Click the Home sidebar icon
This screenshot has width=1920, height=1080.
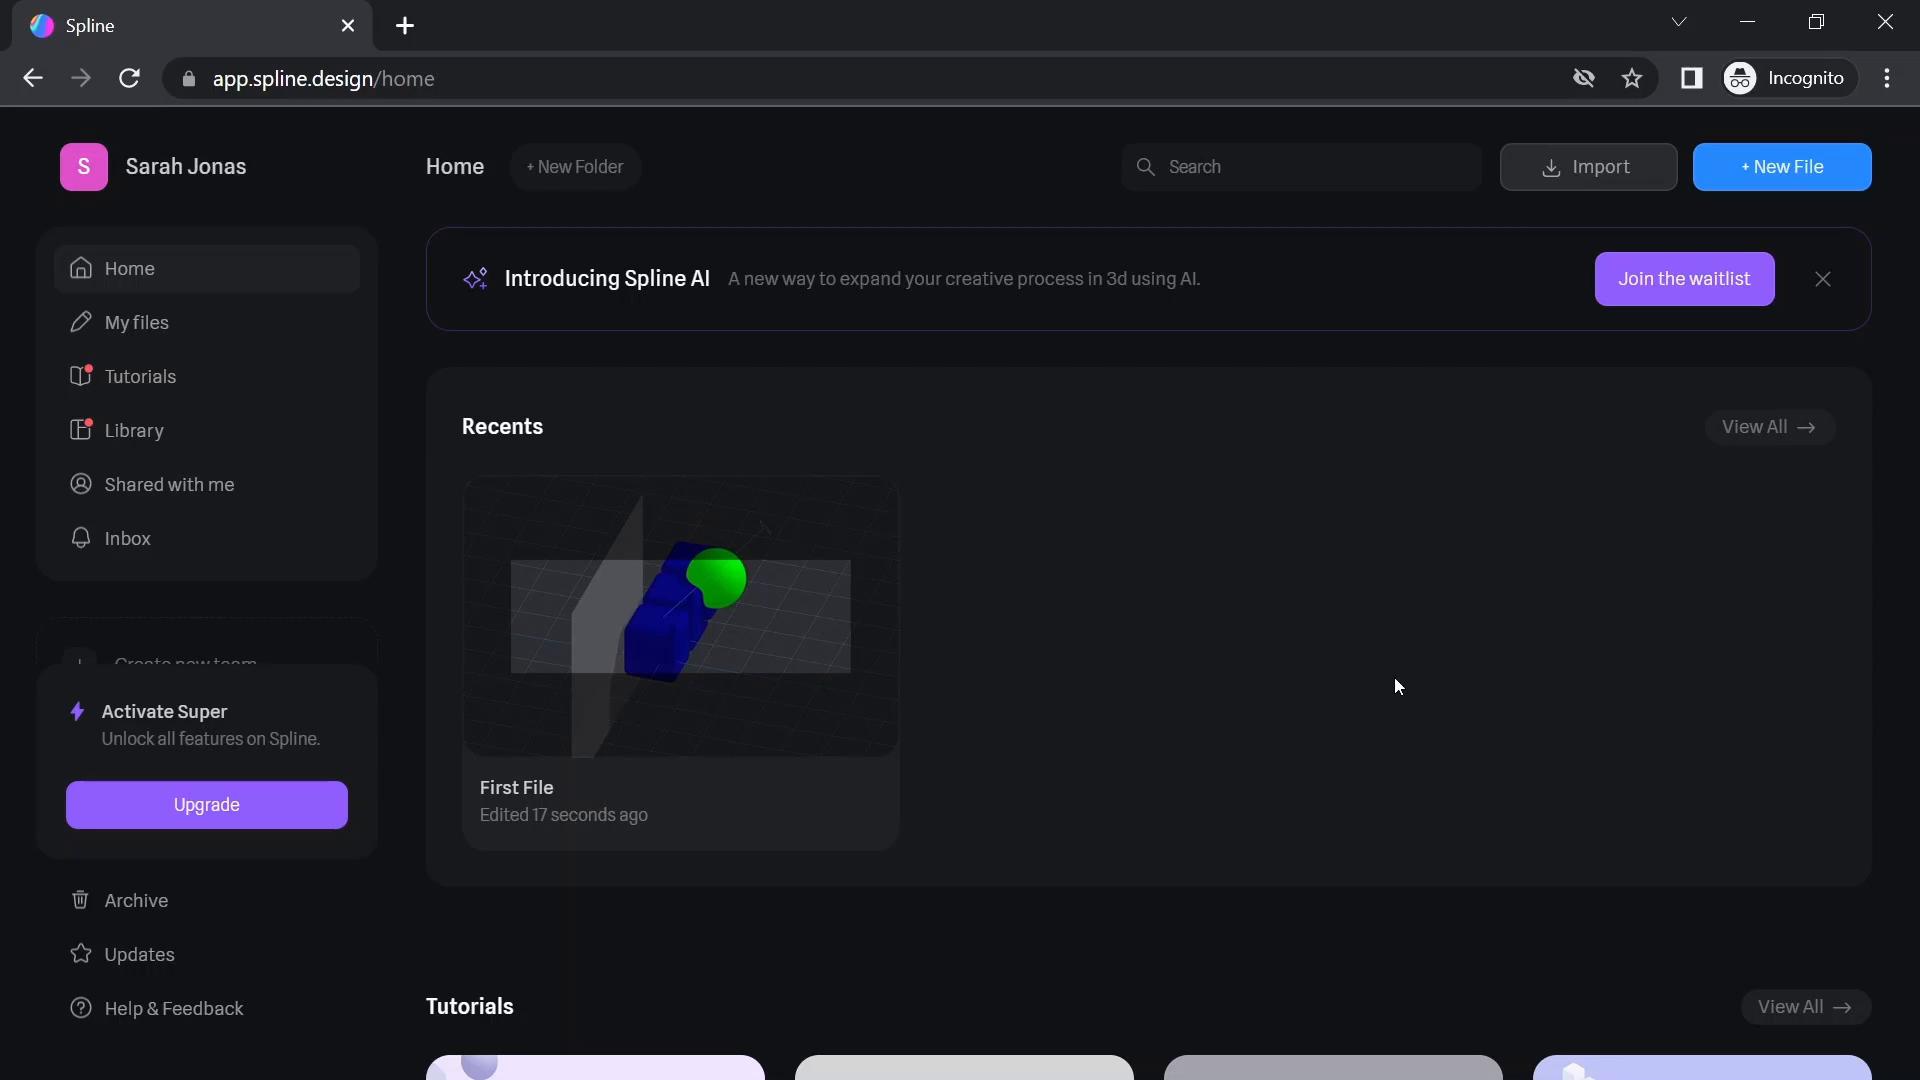[80, 270]
